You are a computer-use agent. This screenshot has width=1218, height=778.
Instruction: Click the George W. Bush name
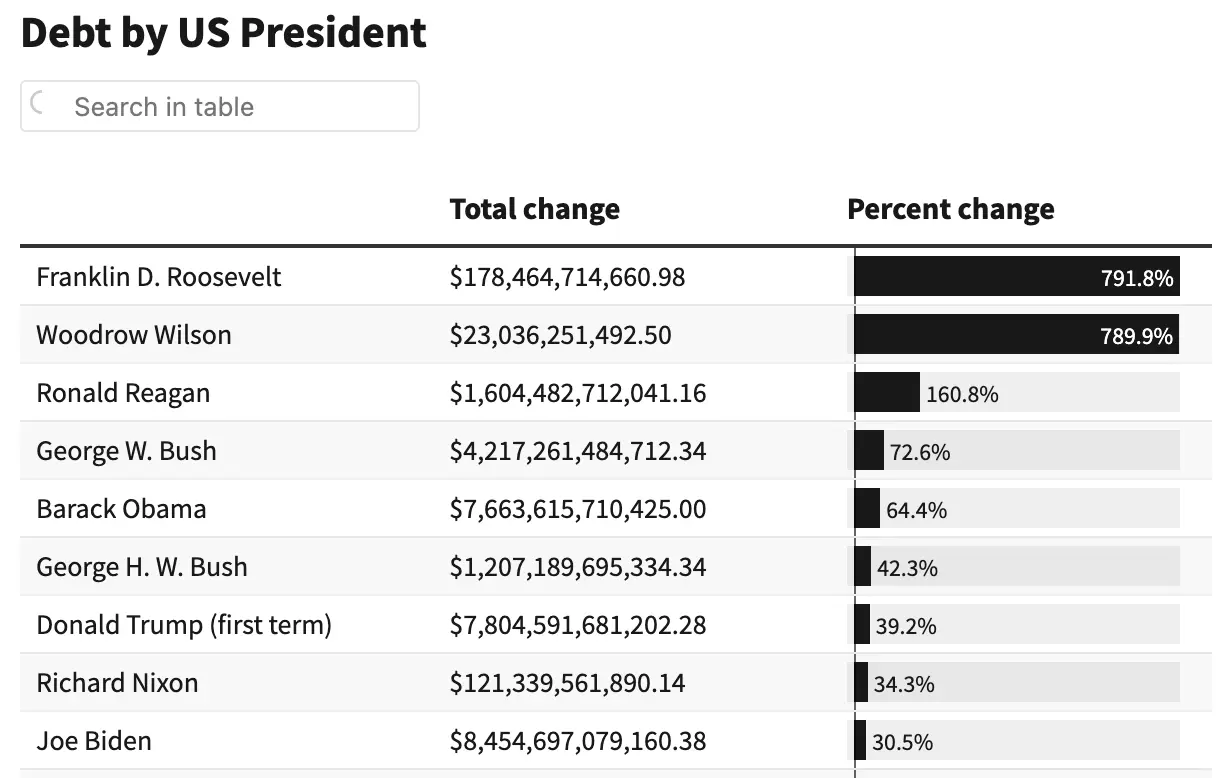click(x=126, y=451)
